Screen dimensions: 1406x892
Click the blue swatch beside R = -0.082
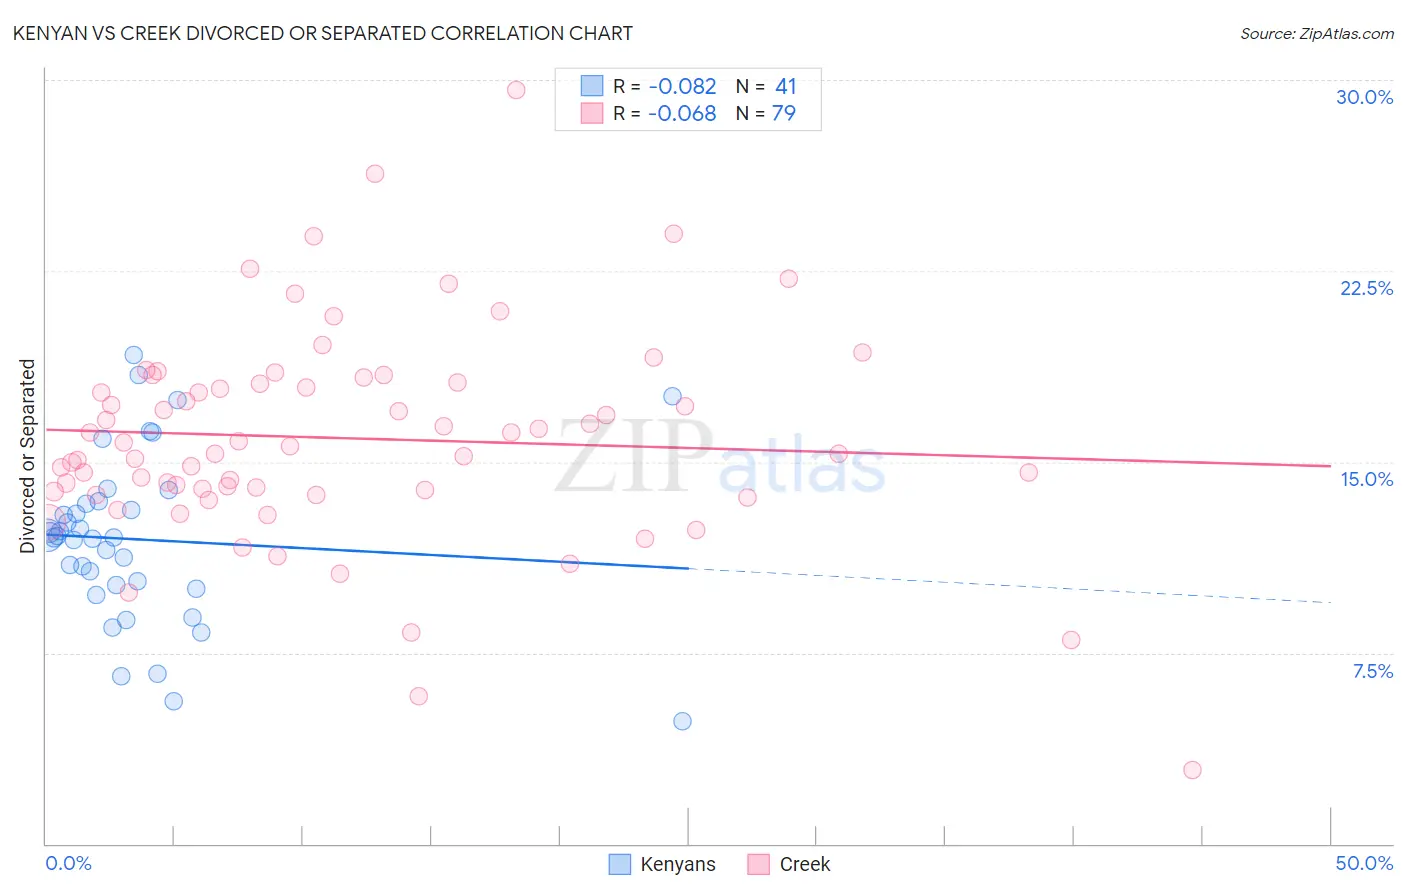click(592, 86)
